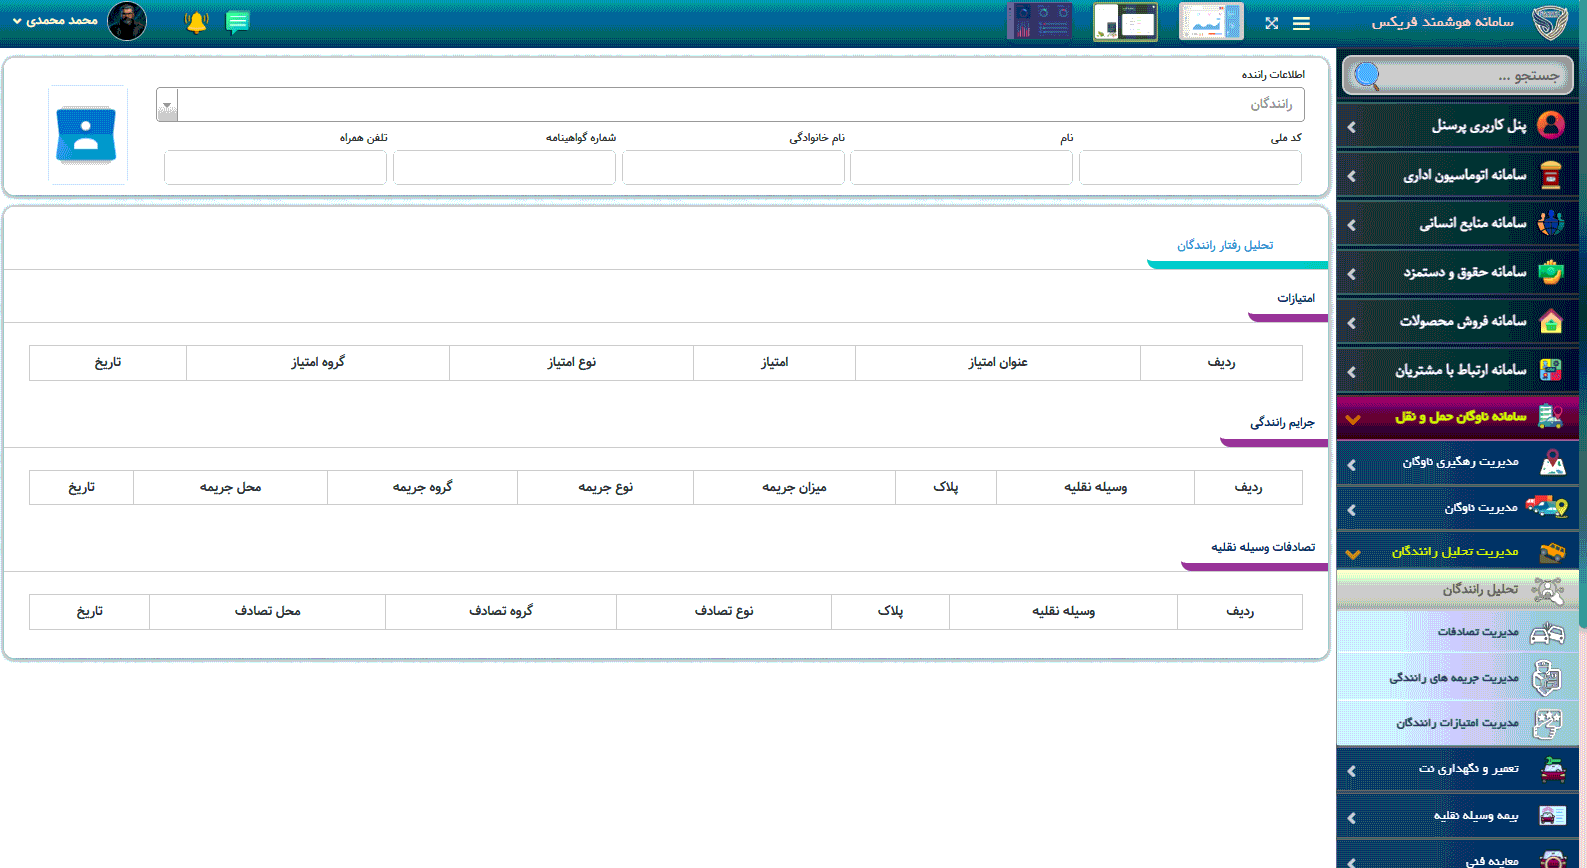1587x868 pixels.
Task: Expand the personnel user panel menu
Action: pyautogui.click(x=1458, y=126)
